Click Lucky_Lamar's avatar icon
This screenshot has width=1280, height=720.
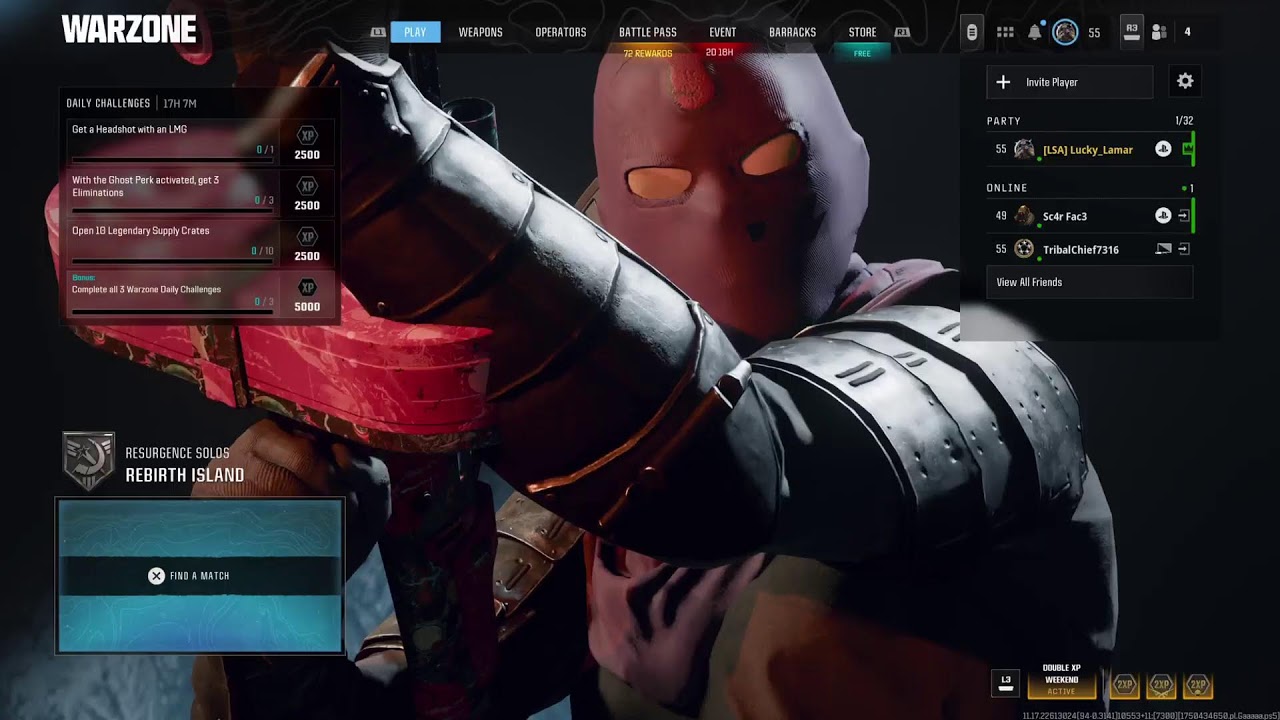tap(1024, 149)
